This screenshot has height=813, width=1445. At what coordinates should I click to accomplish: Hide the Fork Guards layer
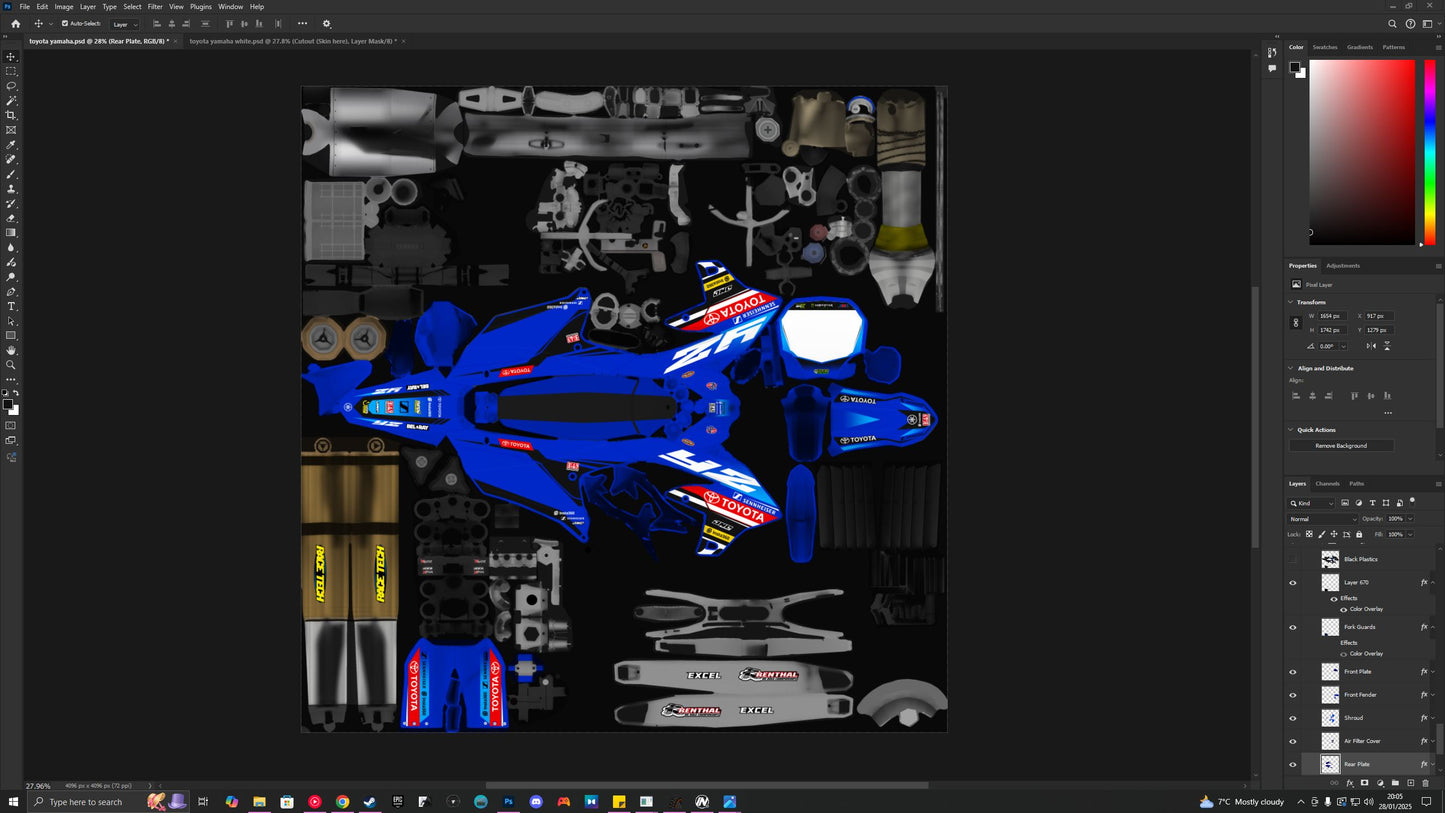pos(1292,627)
